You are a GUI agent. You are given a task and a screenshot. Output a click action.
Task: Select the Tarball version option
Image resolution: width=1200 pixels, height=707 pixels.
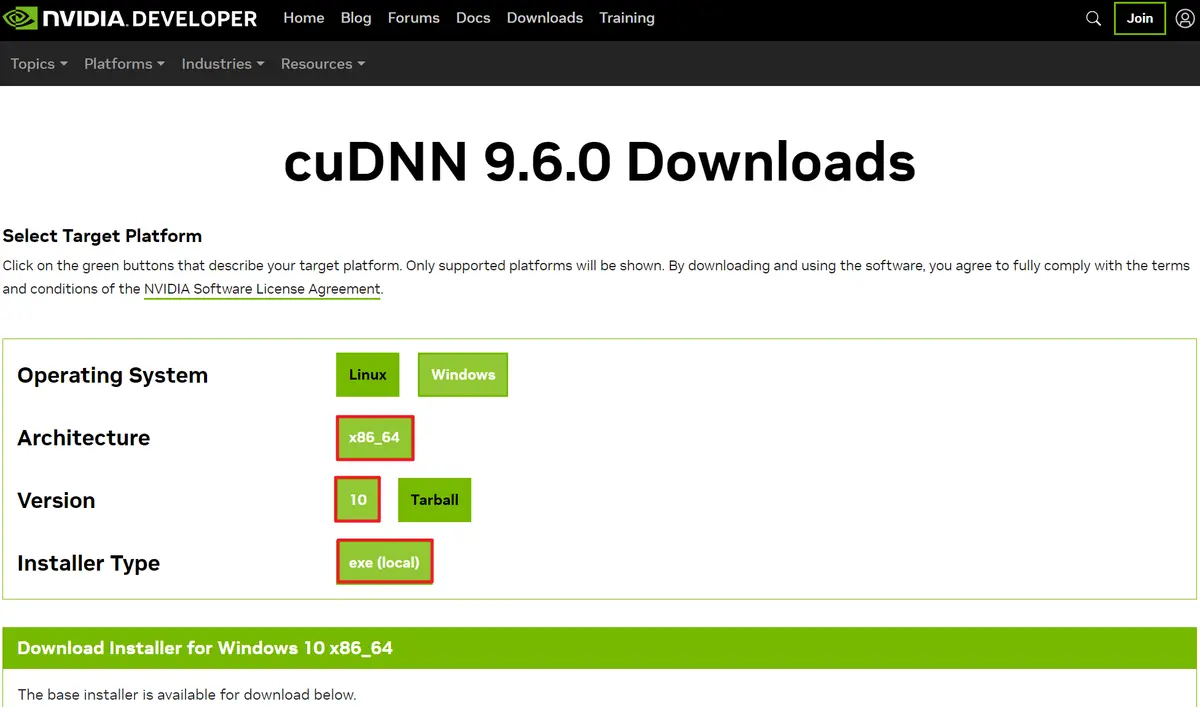tap(434, 500)
